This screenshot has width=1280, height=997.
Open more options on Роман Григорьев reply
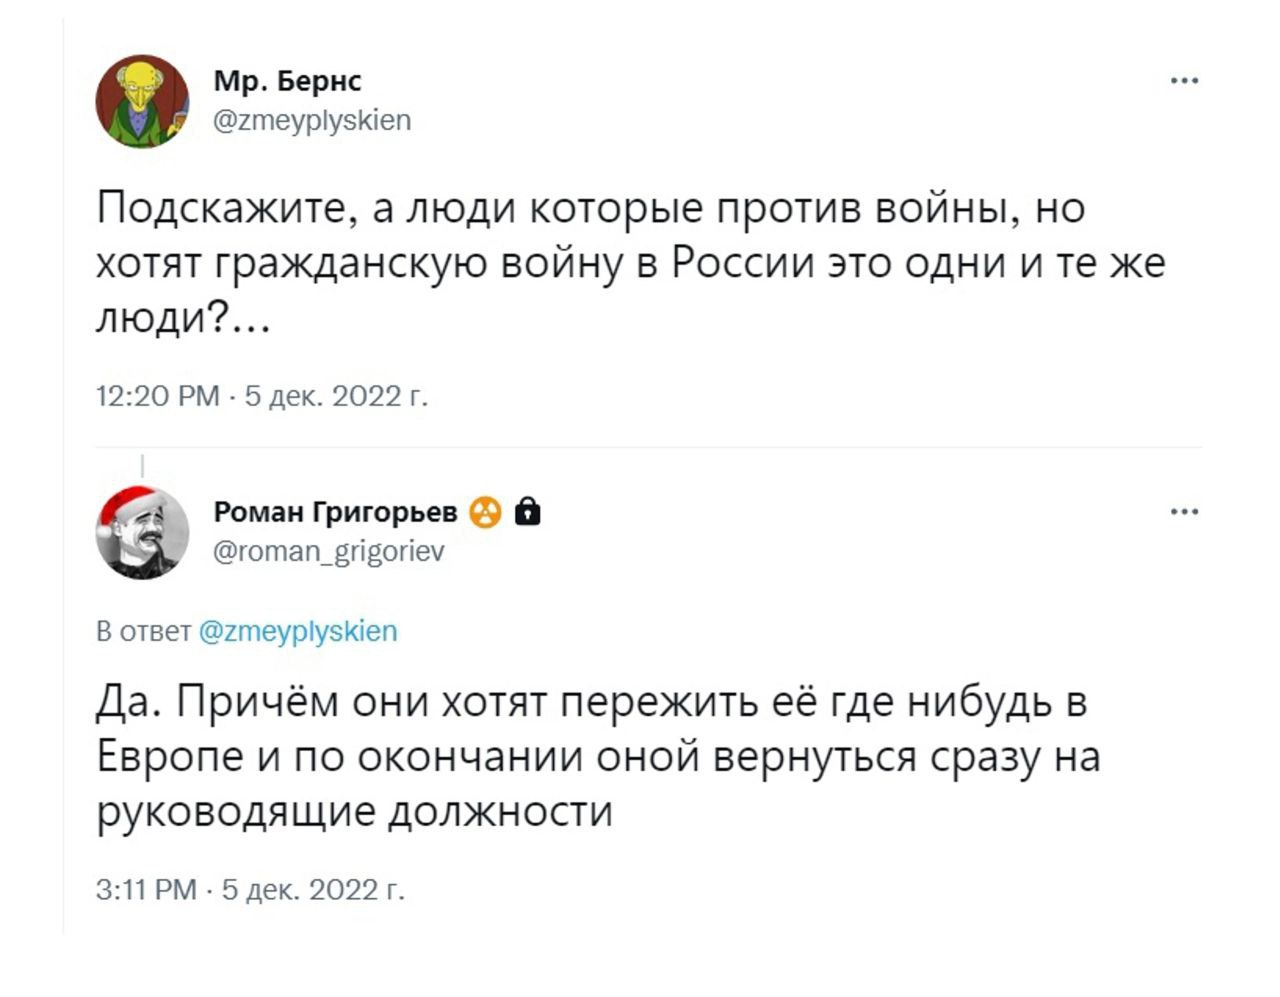point(1184,512)
